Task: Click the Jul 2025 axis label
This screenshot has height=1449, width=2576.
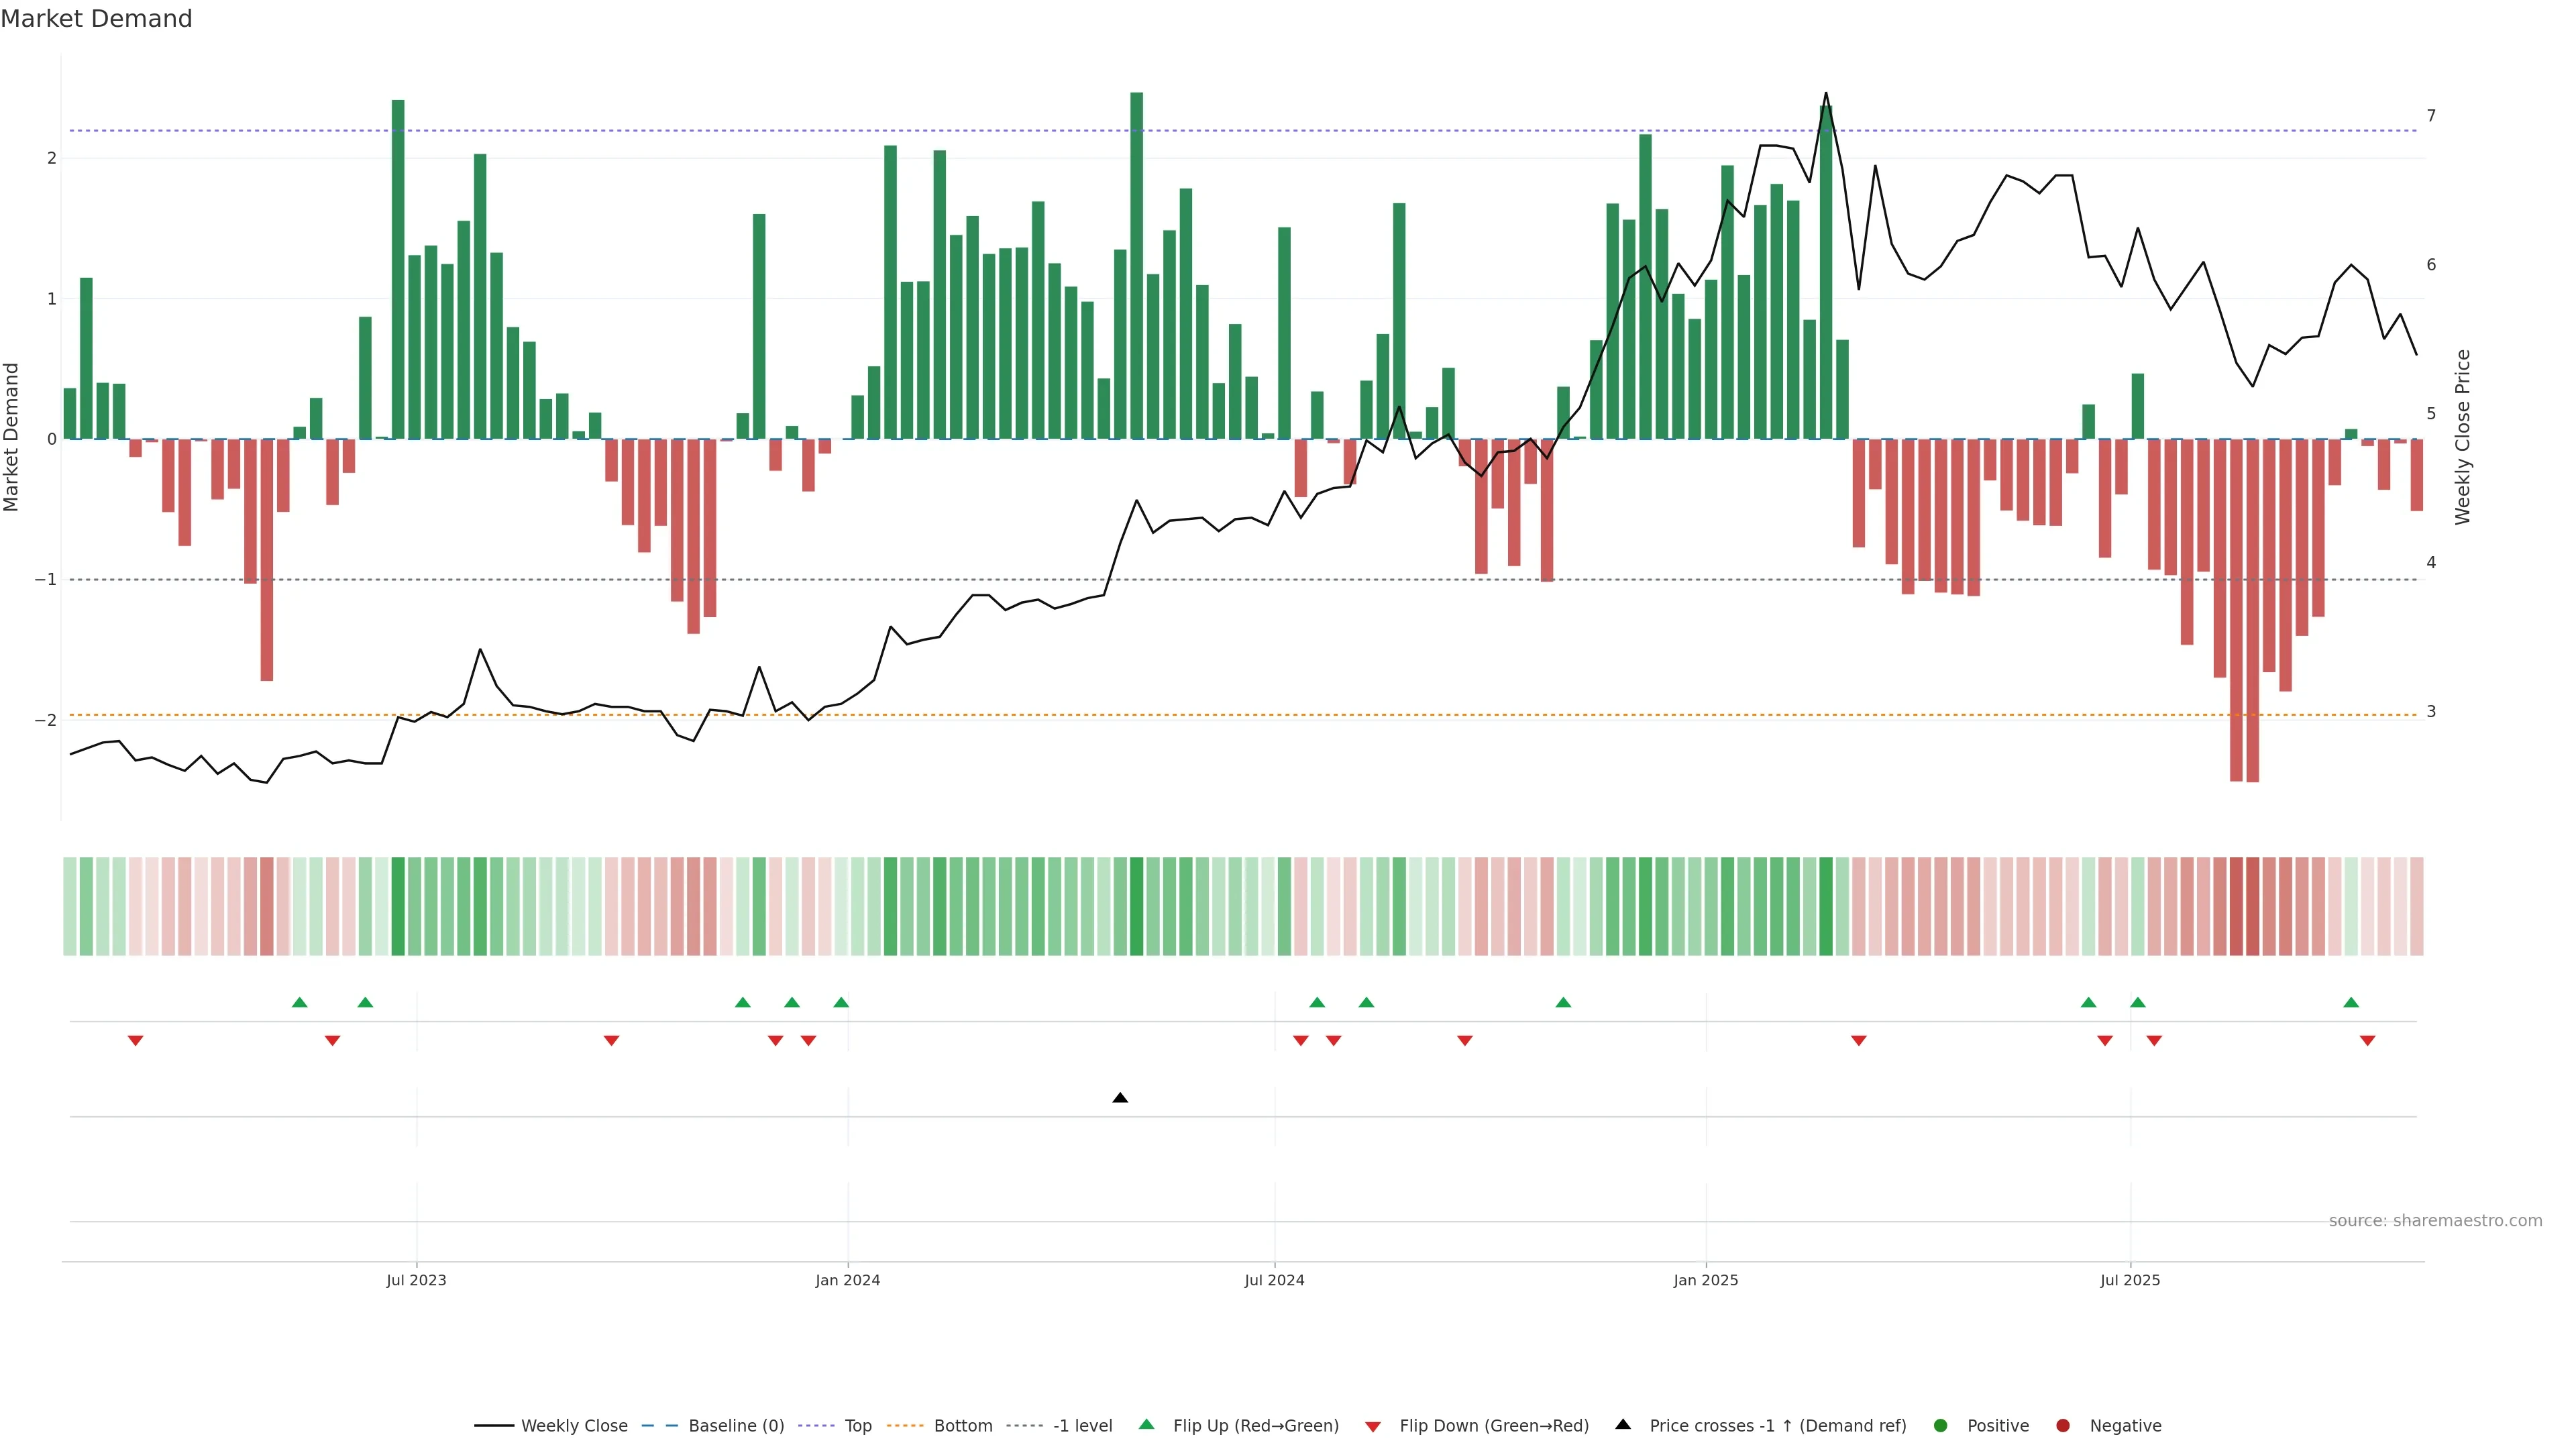Action: coord(2130,1280)
